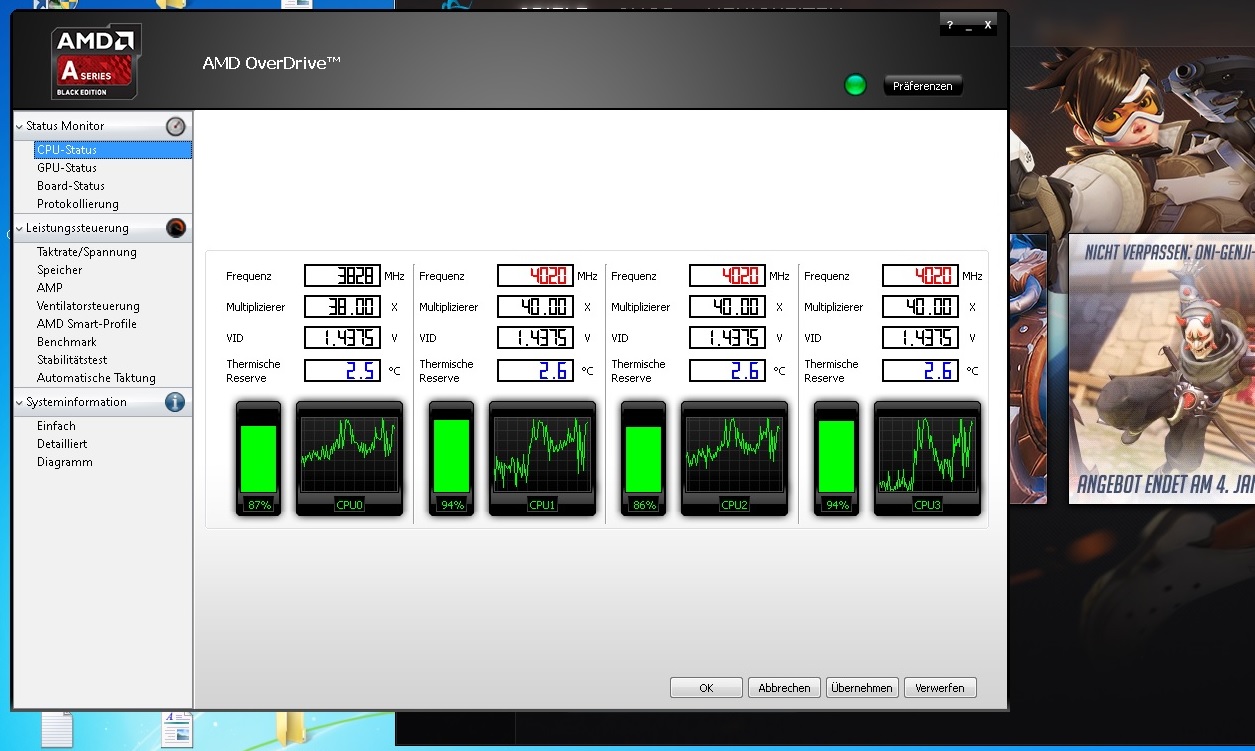1255x751 pixels.
Task: Open Stabilitätstest page
Action: [72, 360]
